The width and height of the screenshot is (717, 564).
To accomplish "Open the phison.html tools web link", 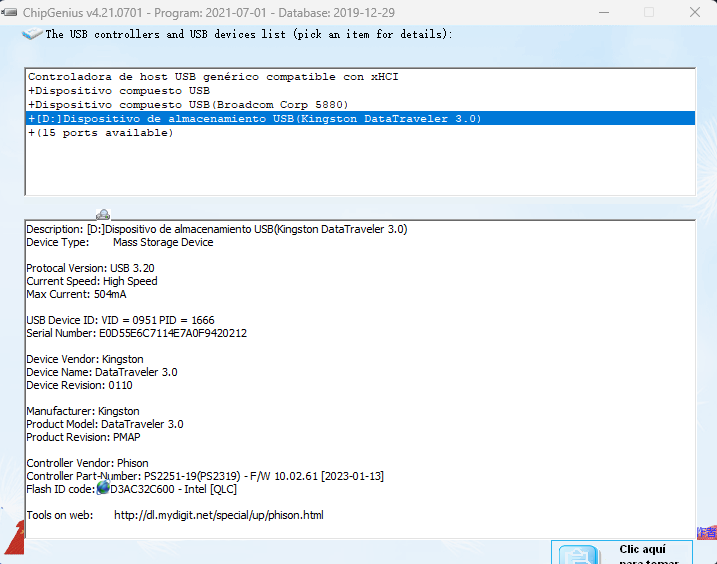I will 219,515.
